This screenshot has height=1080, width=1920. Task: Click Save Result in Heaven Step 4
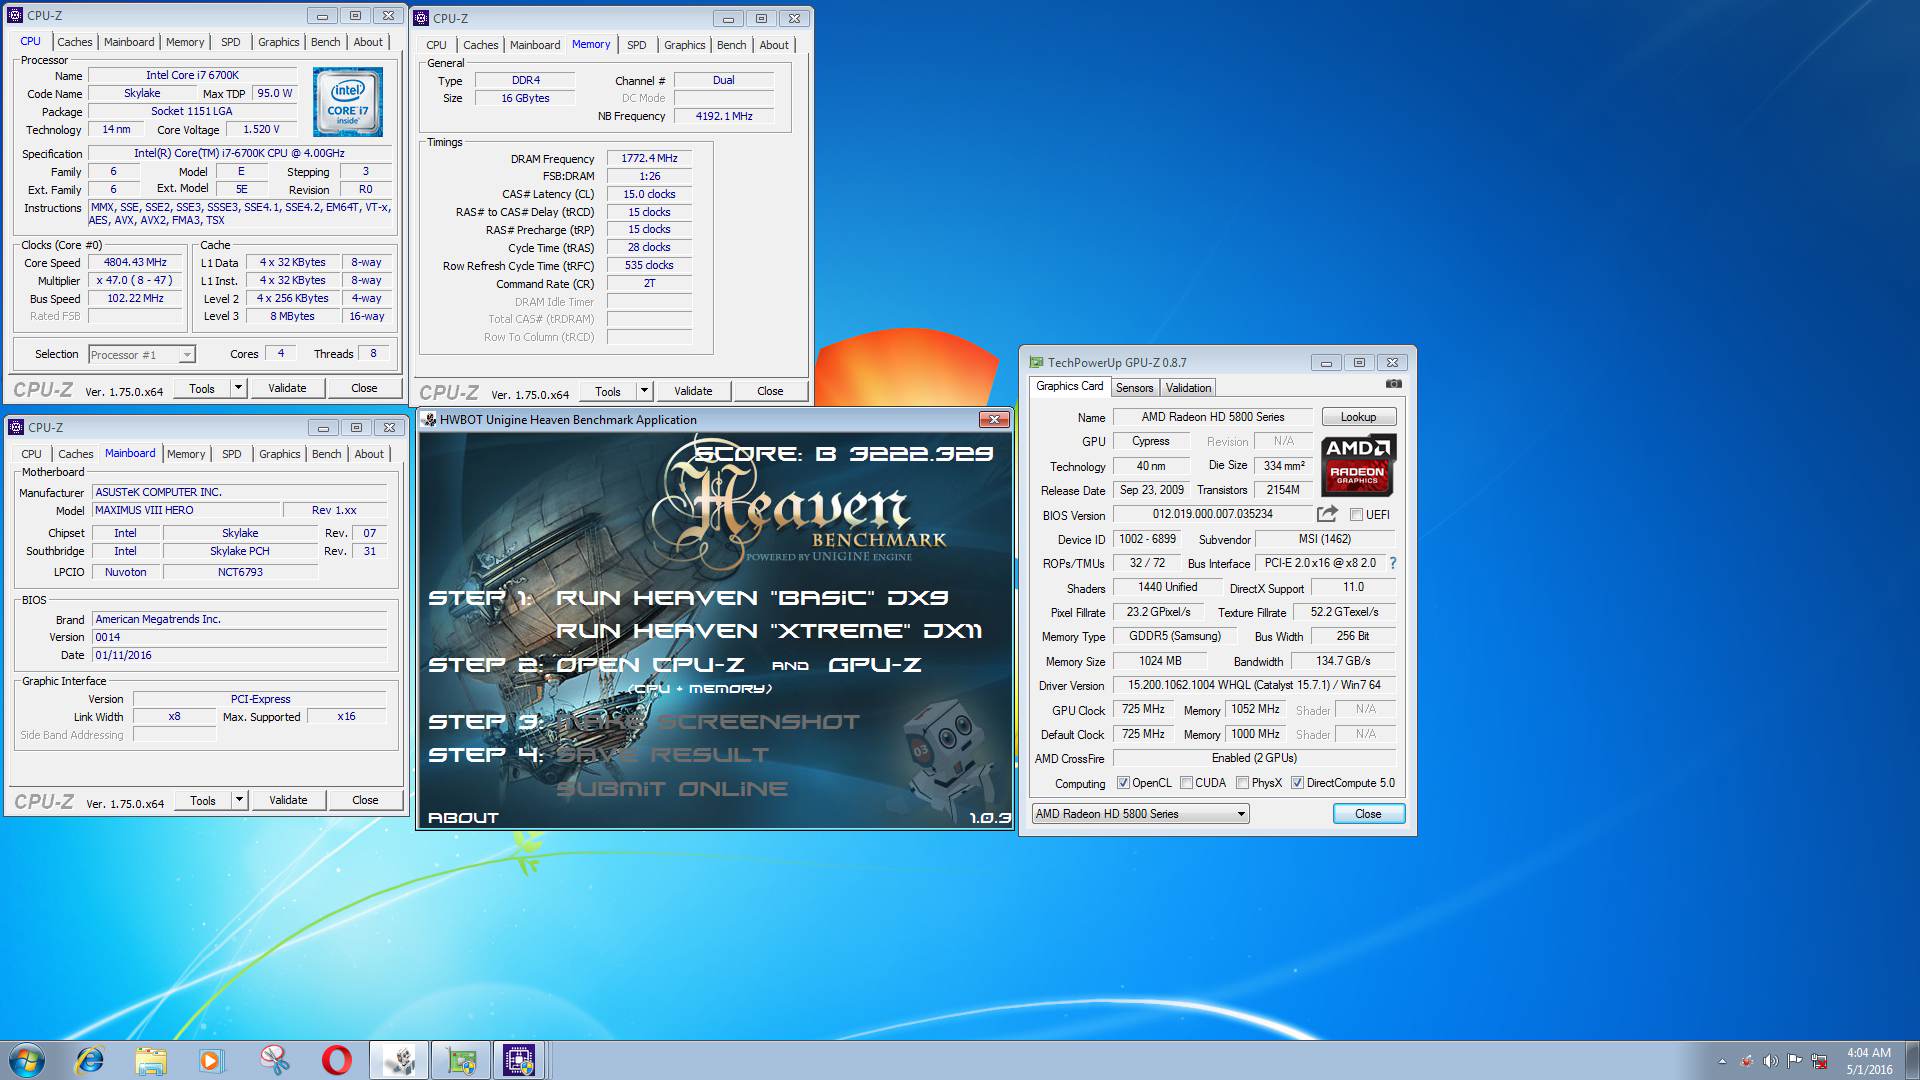tap(662, 755)
